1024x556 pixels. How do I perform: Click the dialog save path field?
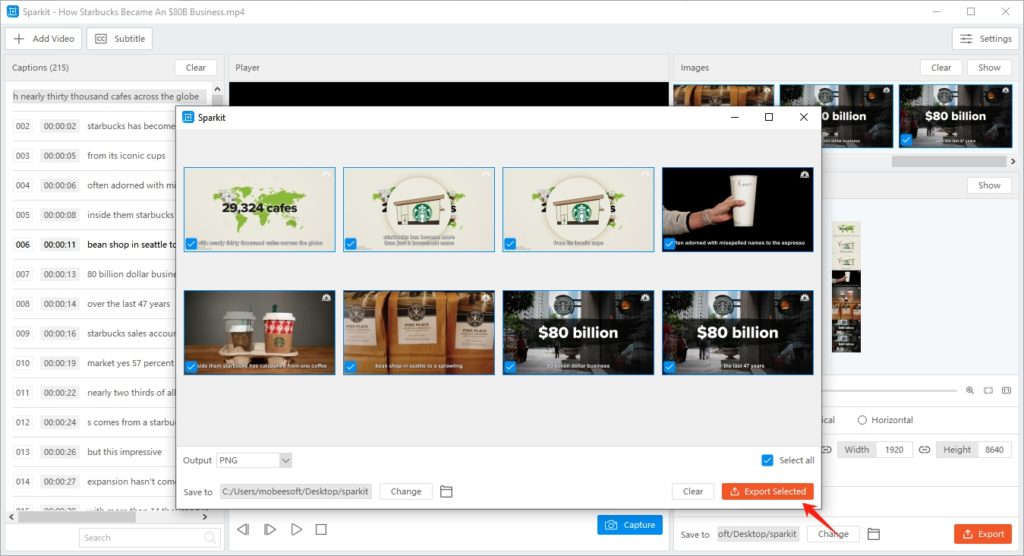(296, 491)
